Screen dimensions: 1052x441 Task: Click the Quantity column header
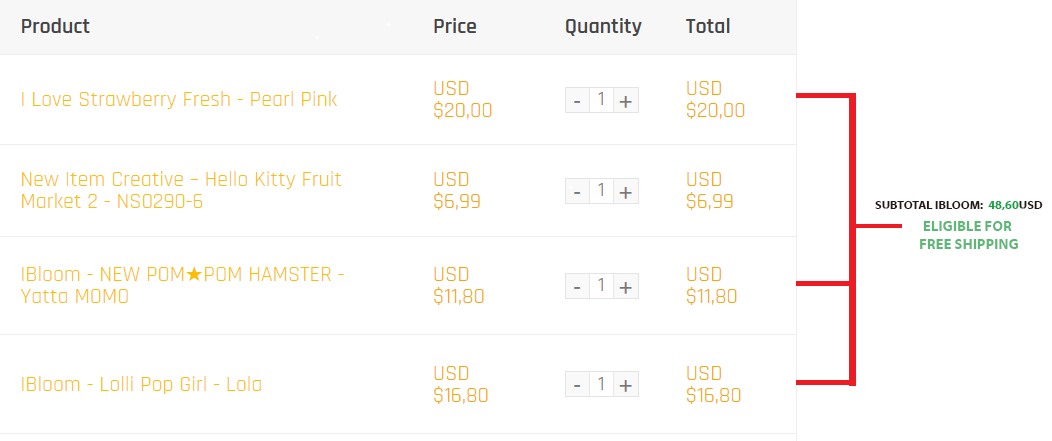pyautogui.click(x=603, y=27)
